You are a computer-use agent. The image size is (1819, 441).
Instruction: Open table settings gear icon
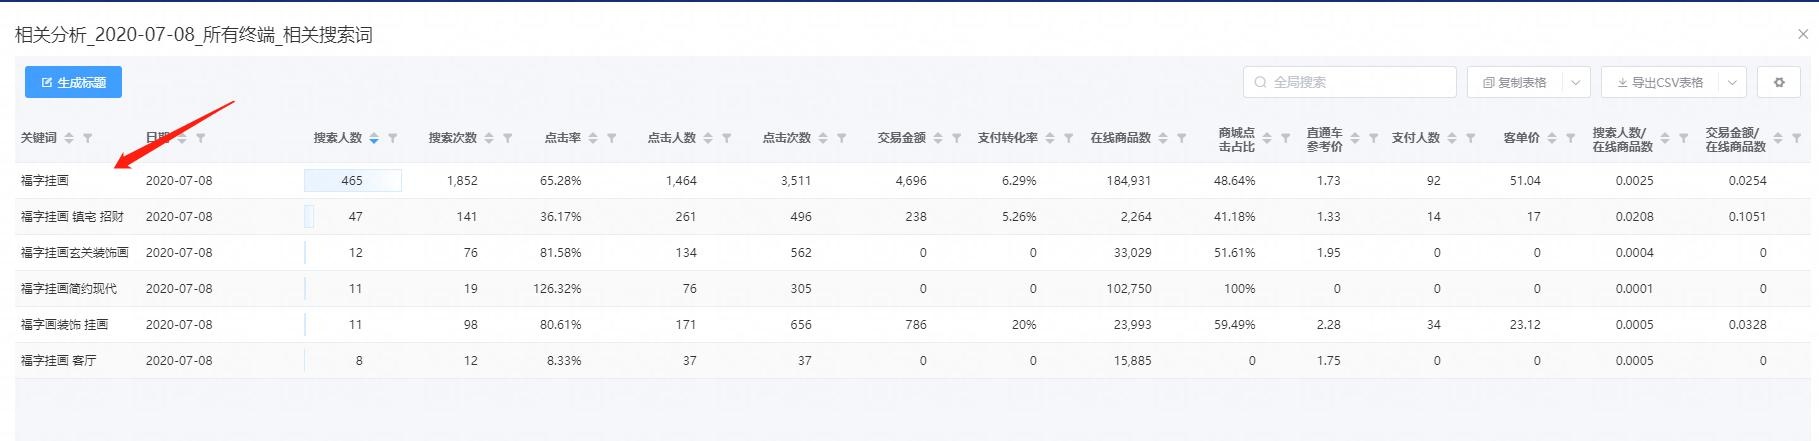click(1779, 82)
